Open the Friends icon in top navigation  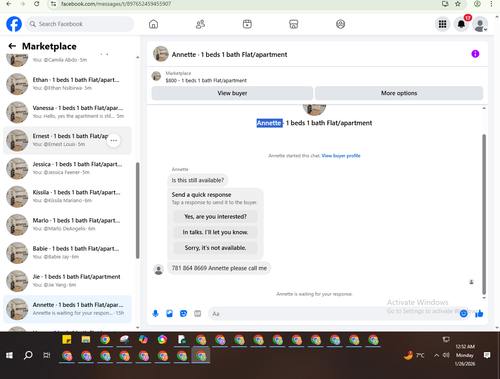pos(200,24)
